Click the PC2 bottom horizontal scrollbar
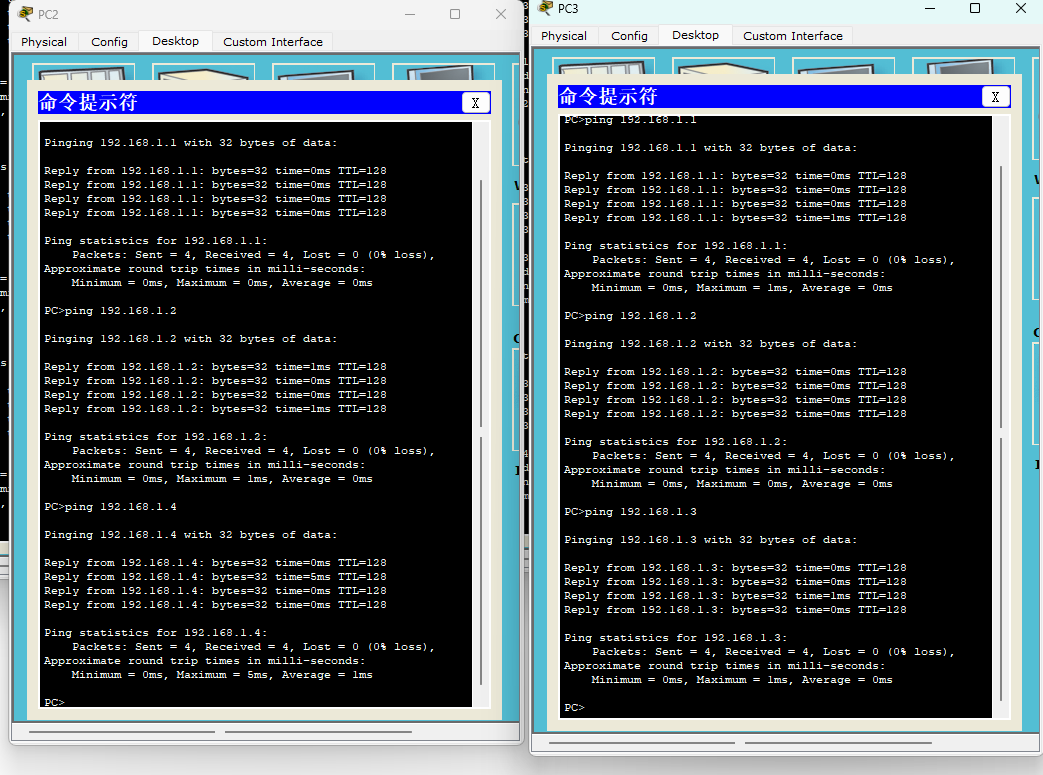 tap(120, 732)
